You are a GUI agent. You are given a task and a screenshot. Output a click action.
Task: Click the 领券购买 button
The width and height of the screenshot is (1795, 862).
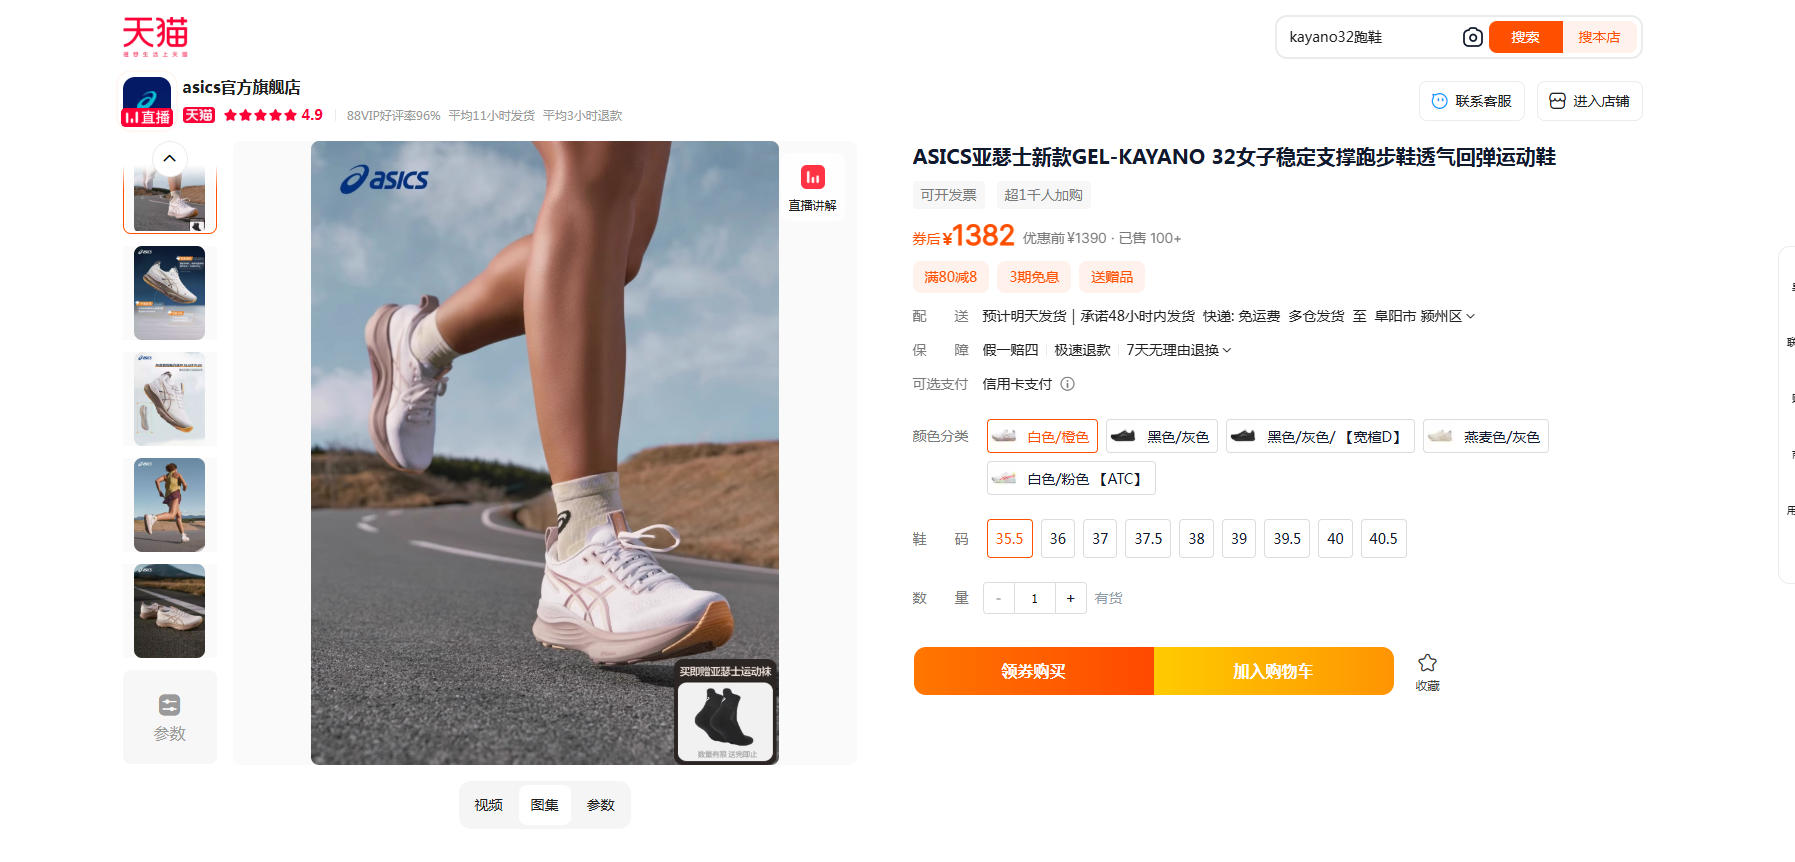click(1034, 671)
